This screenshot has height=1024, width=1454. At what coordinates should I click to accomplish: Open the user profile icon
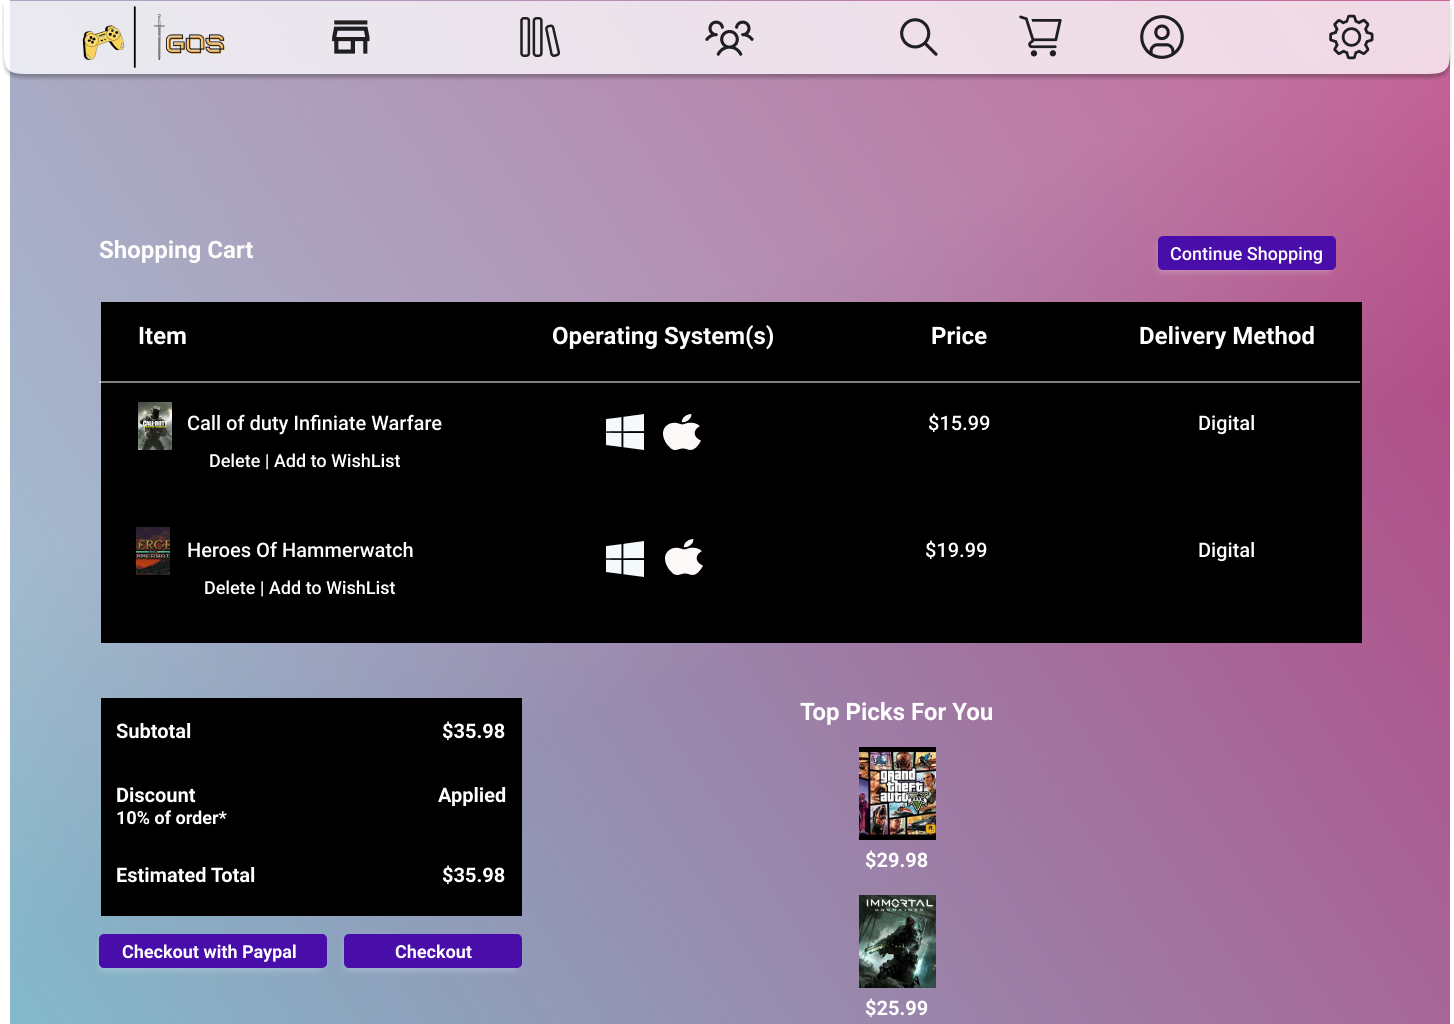click(1162, 37)
